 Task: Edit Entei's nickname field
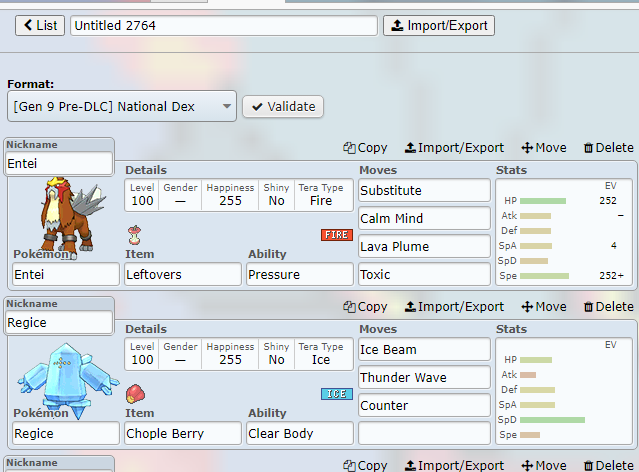click(59, 163)
